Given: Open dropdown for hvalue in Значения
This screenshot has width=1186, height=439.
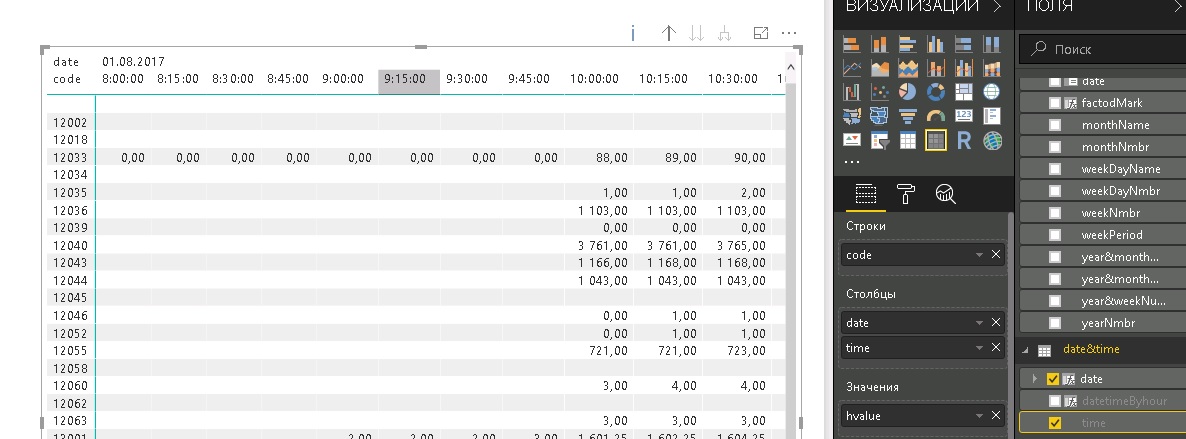Looking at the screenshot, I should pos(980,416).
